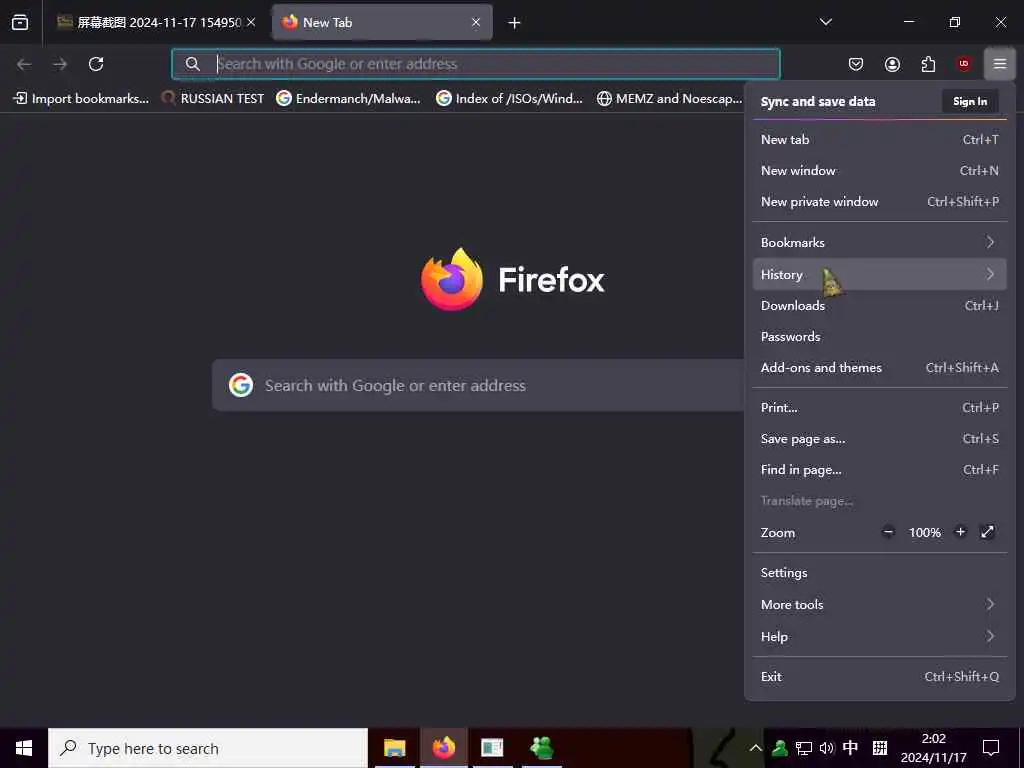
Task: Open a new tab with plus icon
Action: point(515,23)
